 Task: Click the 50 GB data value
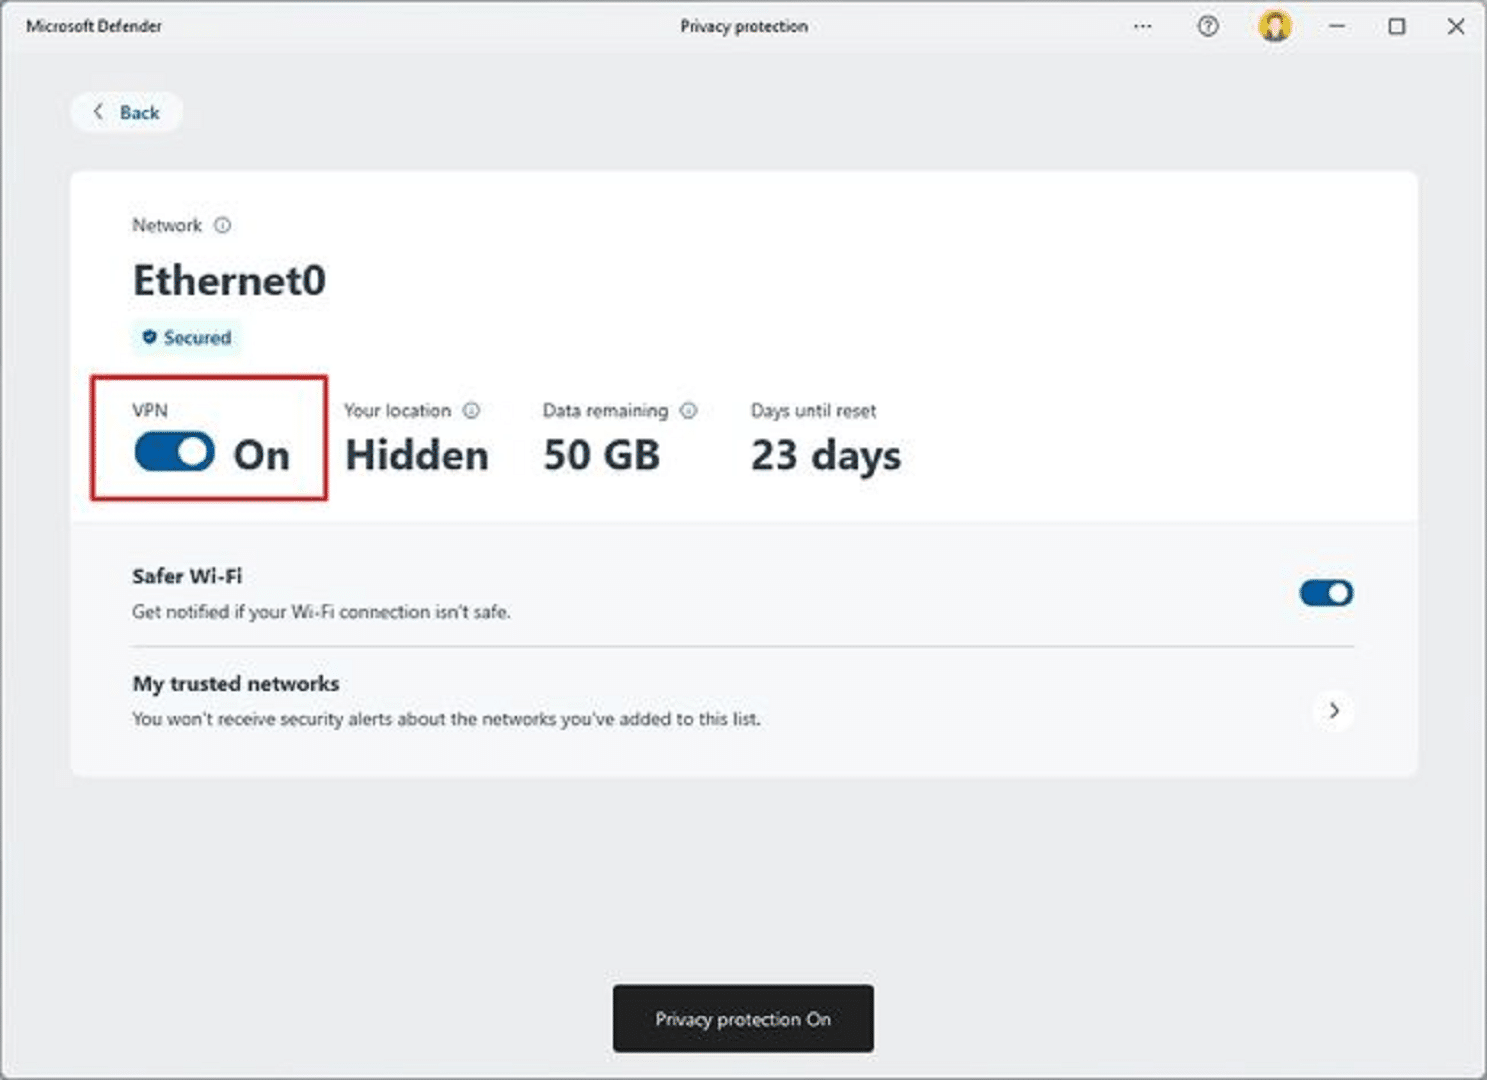pos(601,456)
